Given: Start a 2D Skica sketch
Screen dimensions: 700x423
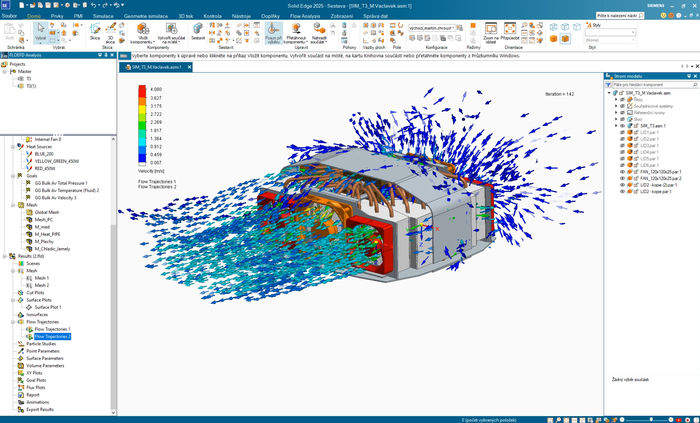Looking at the screenshot, I should 95,32.
